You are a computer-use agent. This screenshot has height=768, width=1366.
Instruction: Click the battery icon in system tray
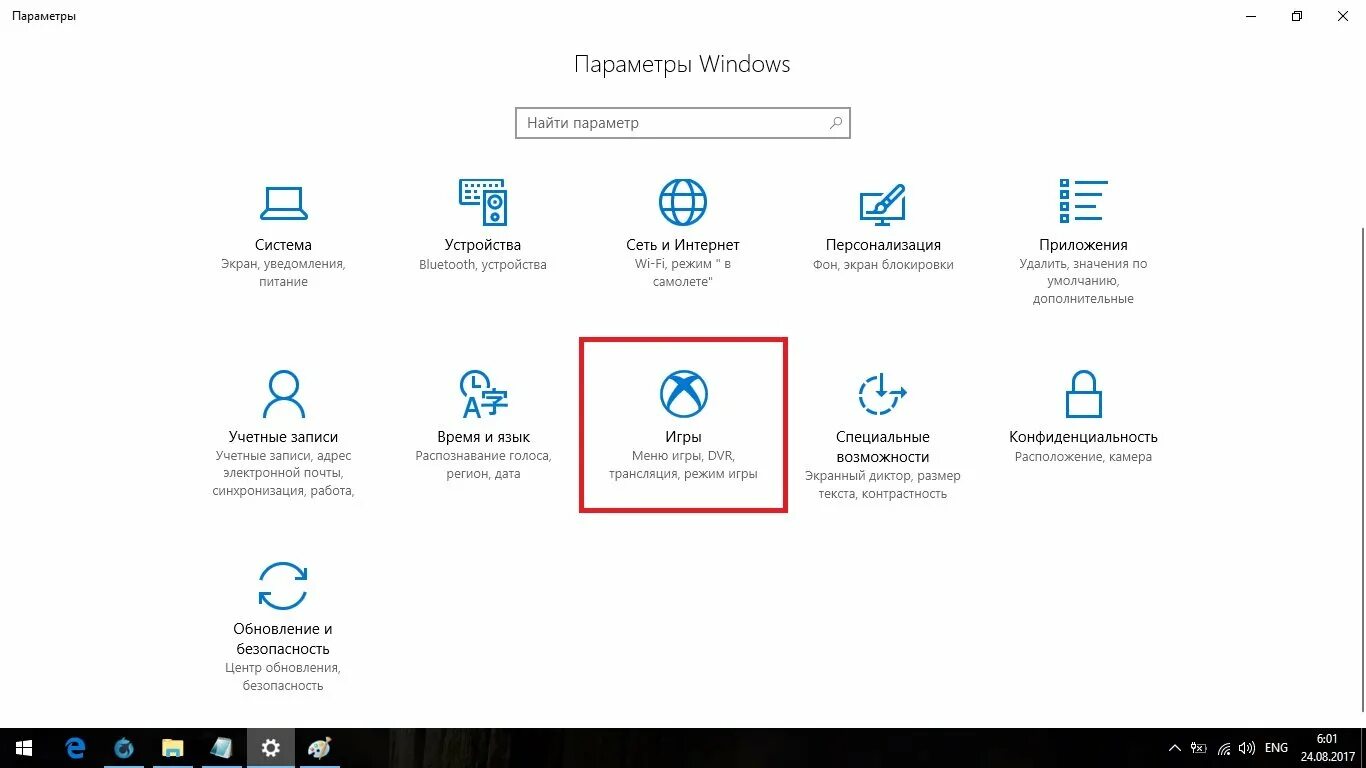[1200, 748]
